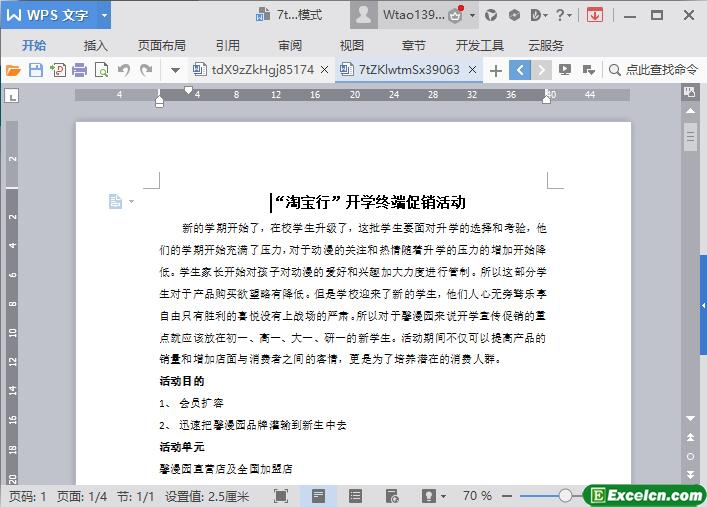Click the document page icon beside title
Image resolution: width=707 pixels, height=507 pixels.
(115, 201)
